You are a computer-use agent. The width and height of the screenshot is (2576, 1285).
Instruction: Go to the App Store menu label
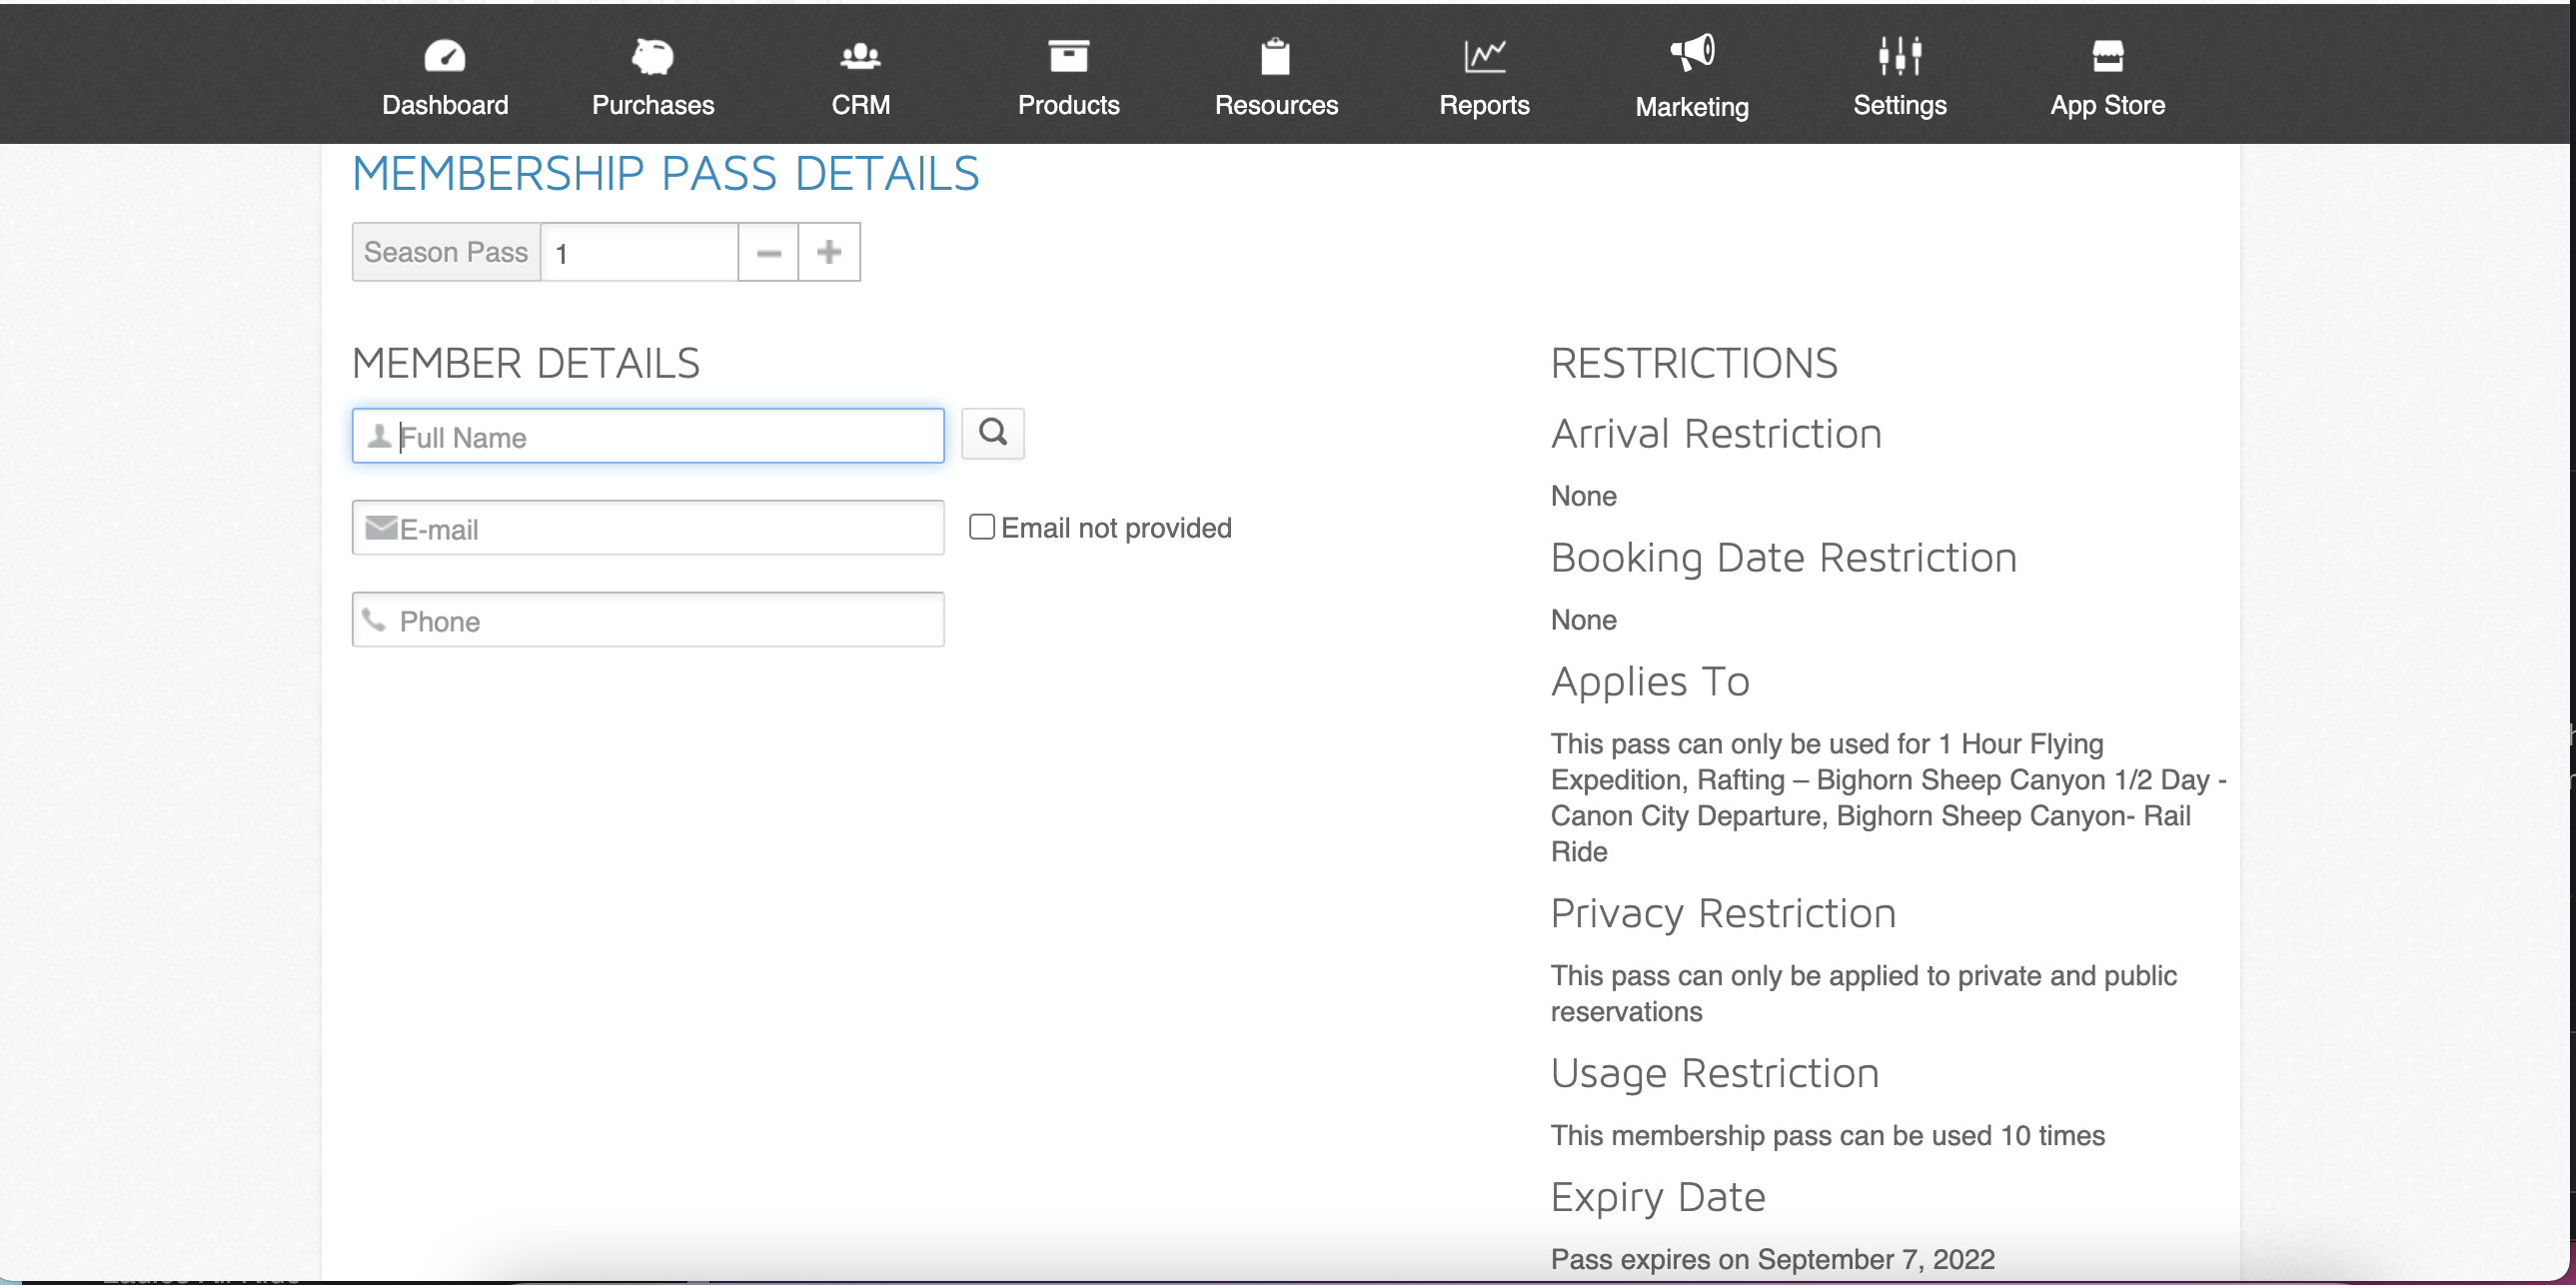2107,105
